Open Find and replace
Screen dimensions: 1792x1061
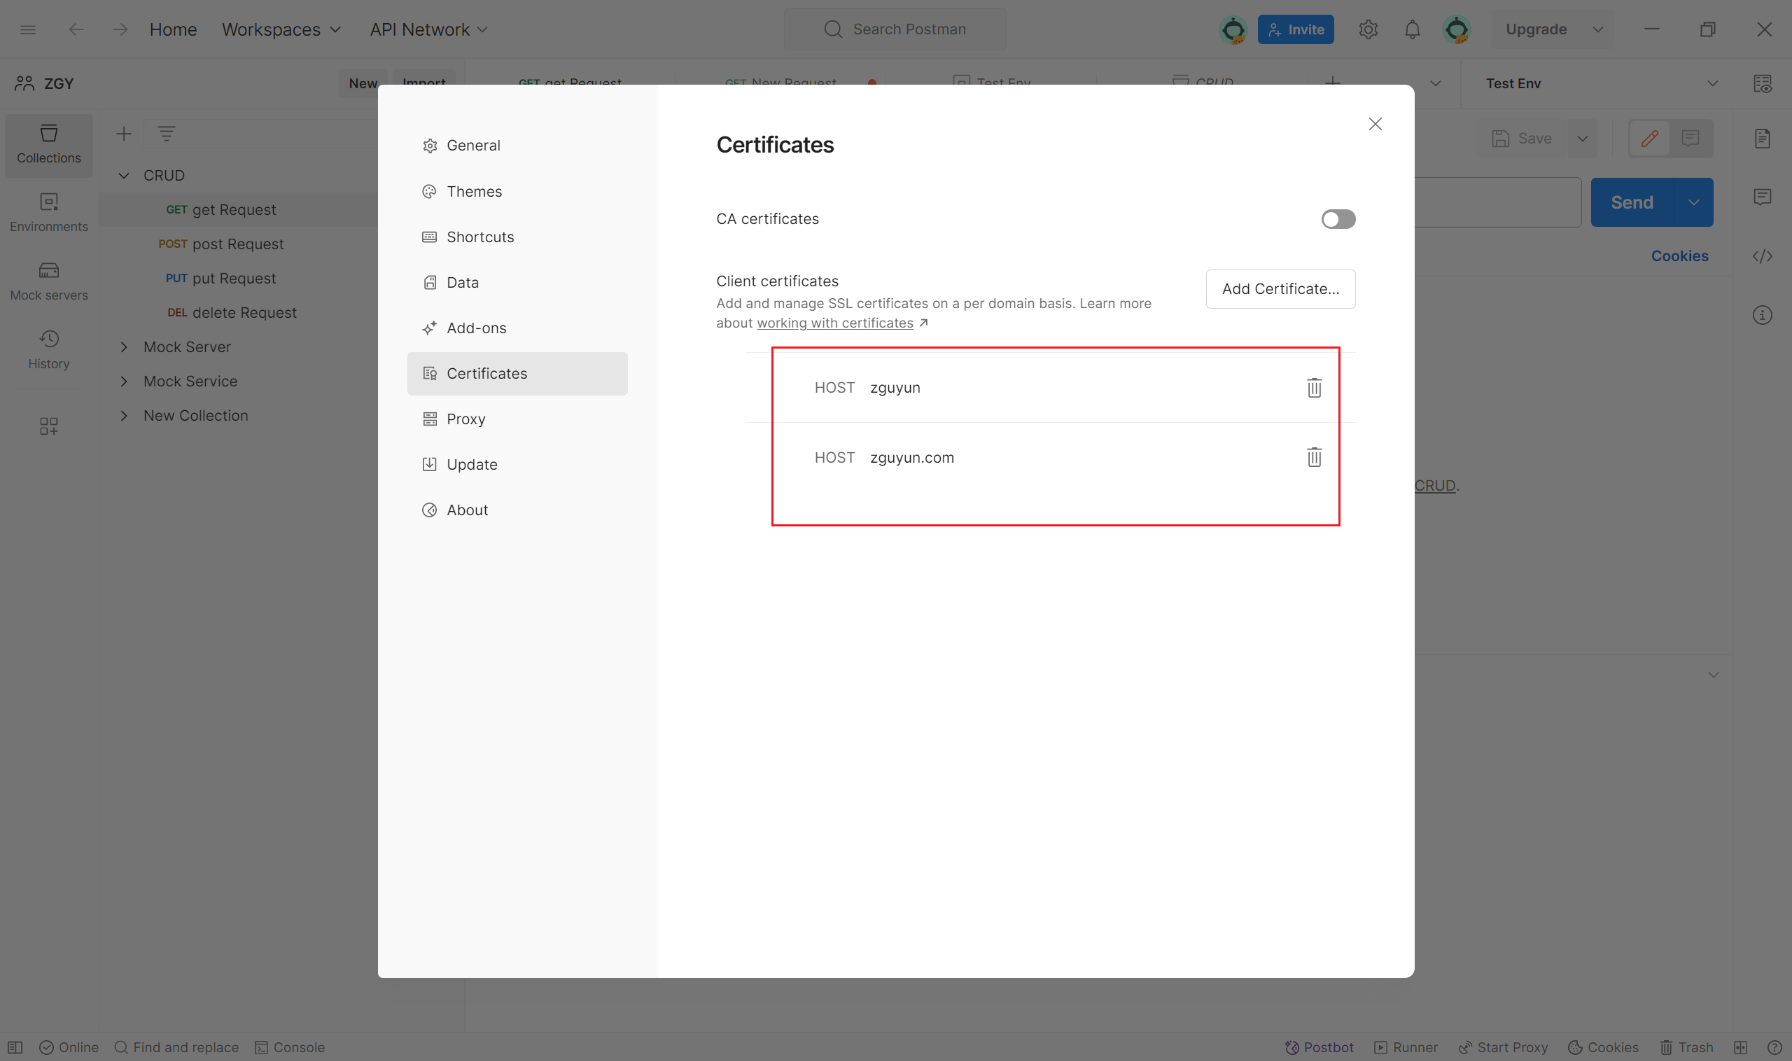(x=177, y=1047)
